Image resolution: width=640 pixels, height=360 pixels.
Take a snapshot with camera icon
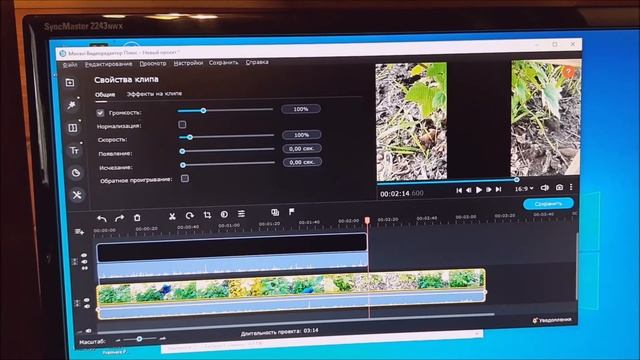pos(559,187)
